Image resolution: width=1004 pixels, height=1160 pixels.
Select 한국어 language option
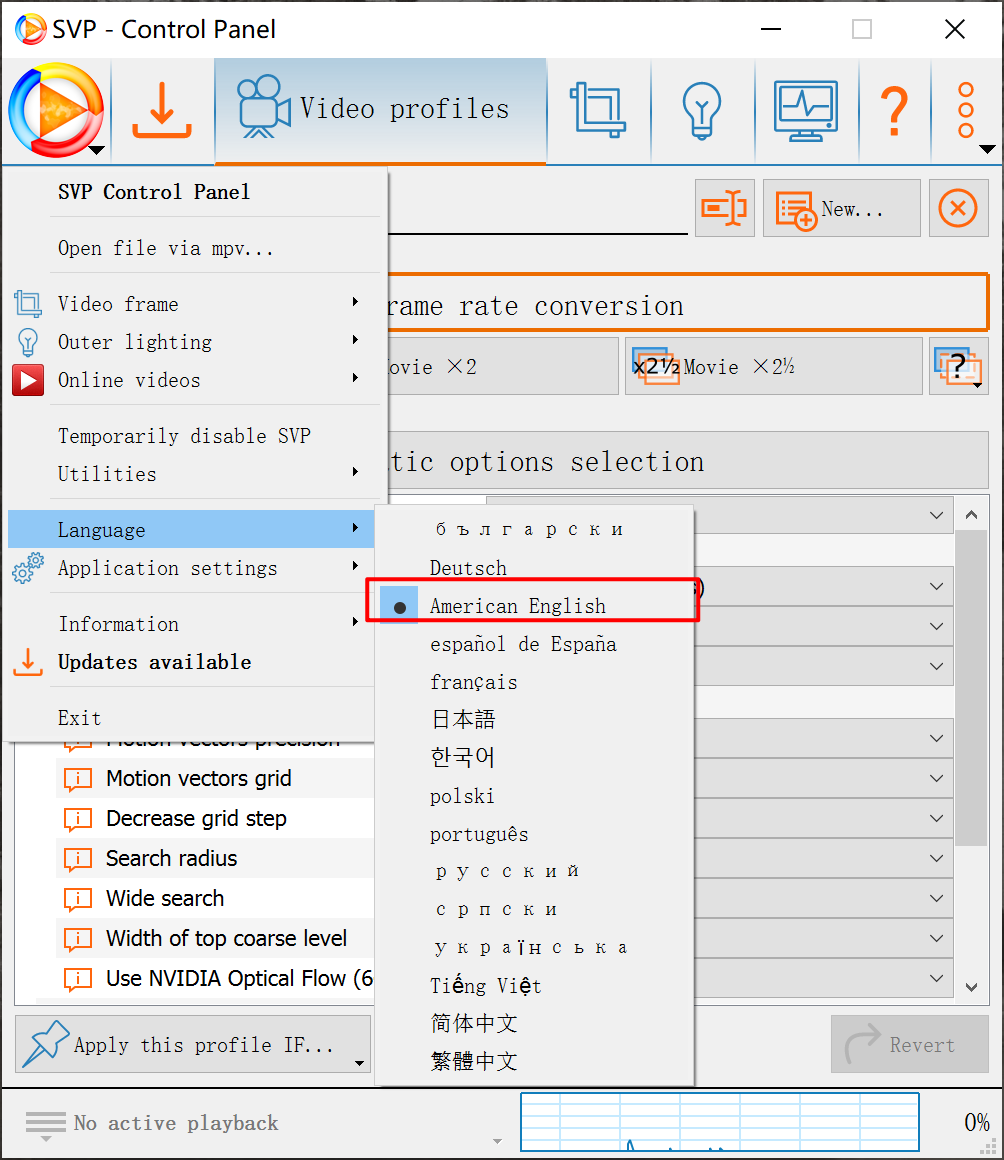(534, 758)
